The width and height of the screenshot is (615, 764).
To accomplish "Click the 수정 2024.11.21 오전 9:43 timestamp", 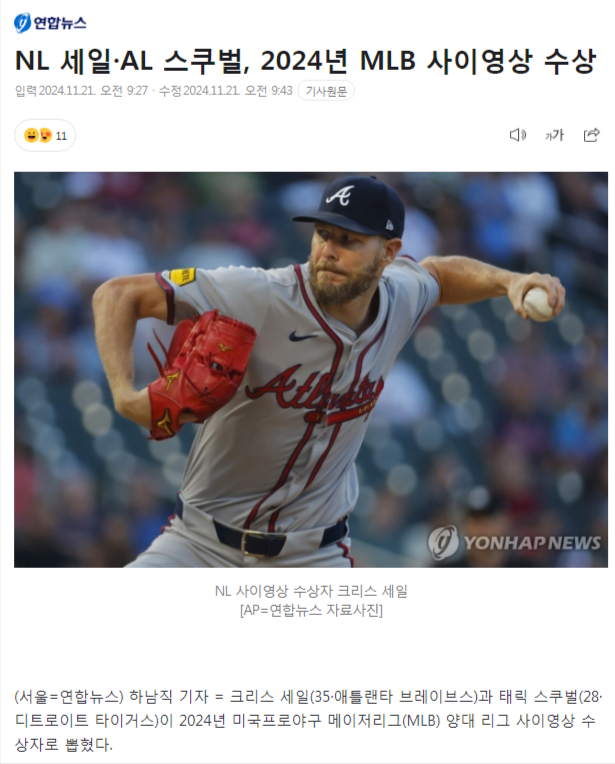I will coord(226,91).
